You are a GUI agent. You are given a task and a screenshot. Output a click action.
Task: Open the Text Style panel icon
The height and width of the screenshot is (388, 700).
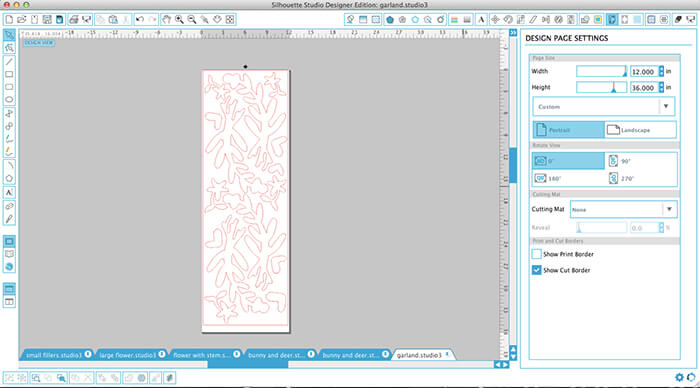[x=481, y=20]
